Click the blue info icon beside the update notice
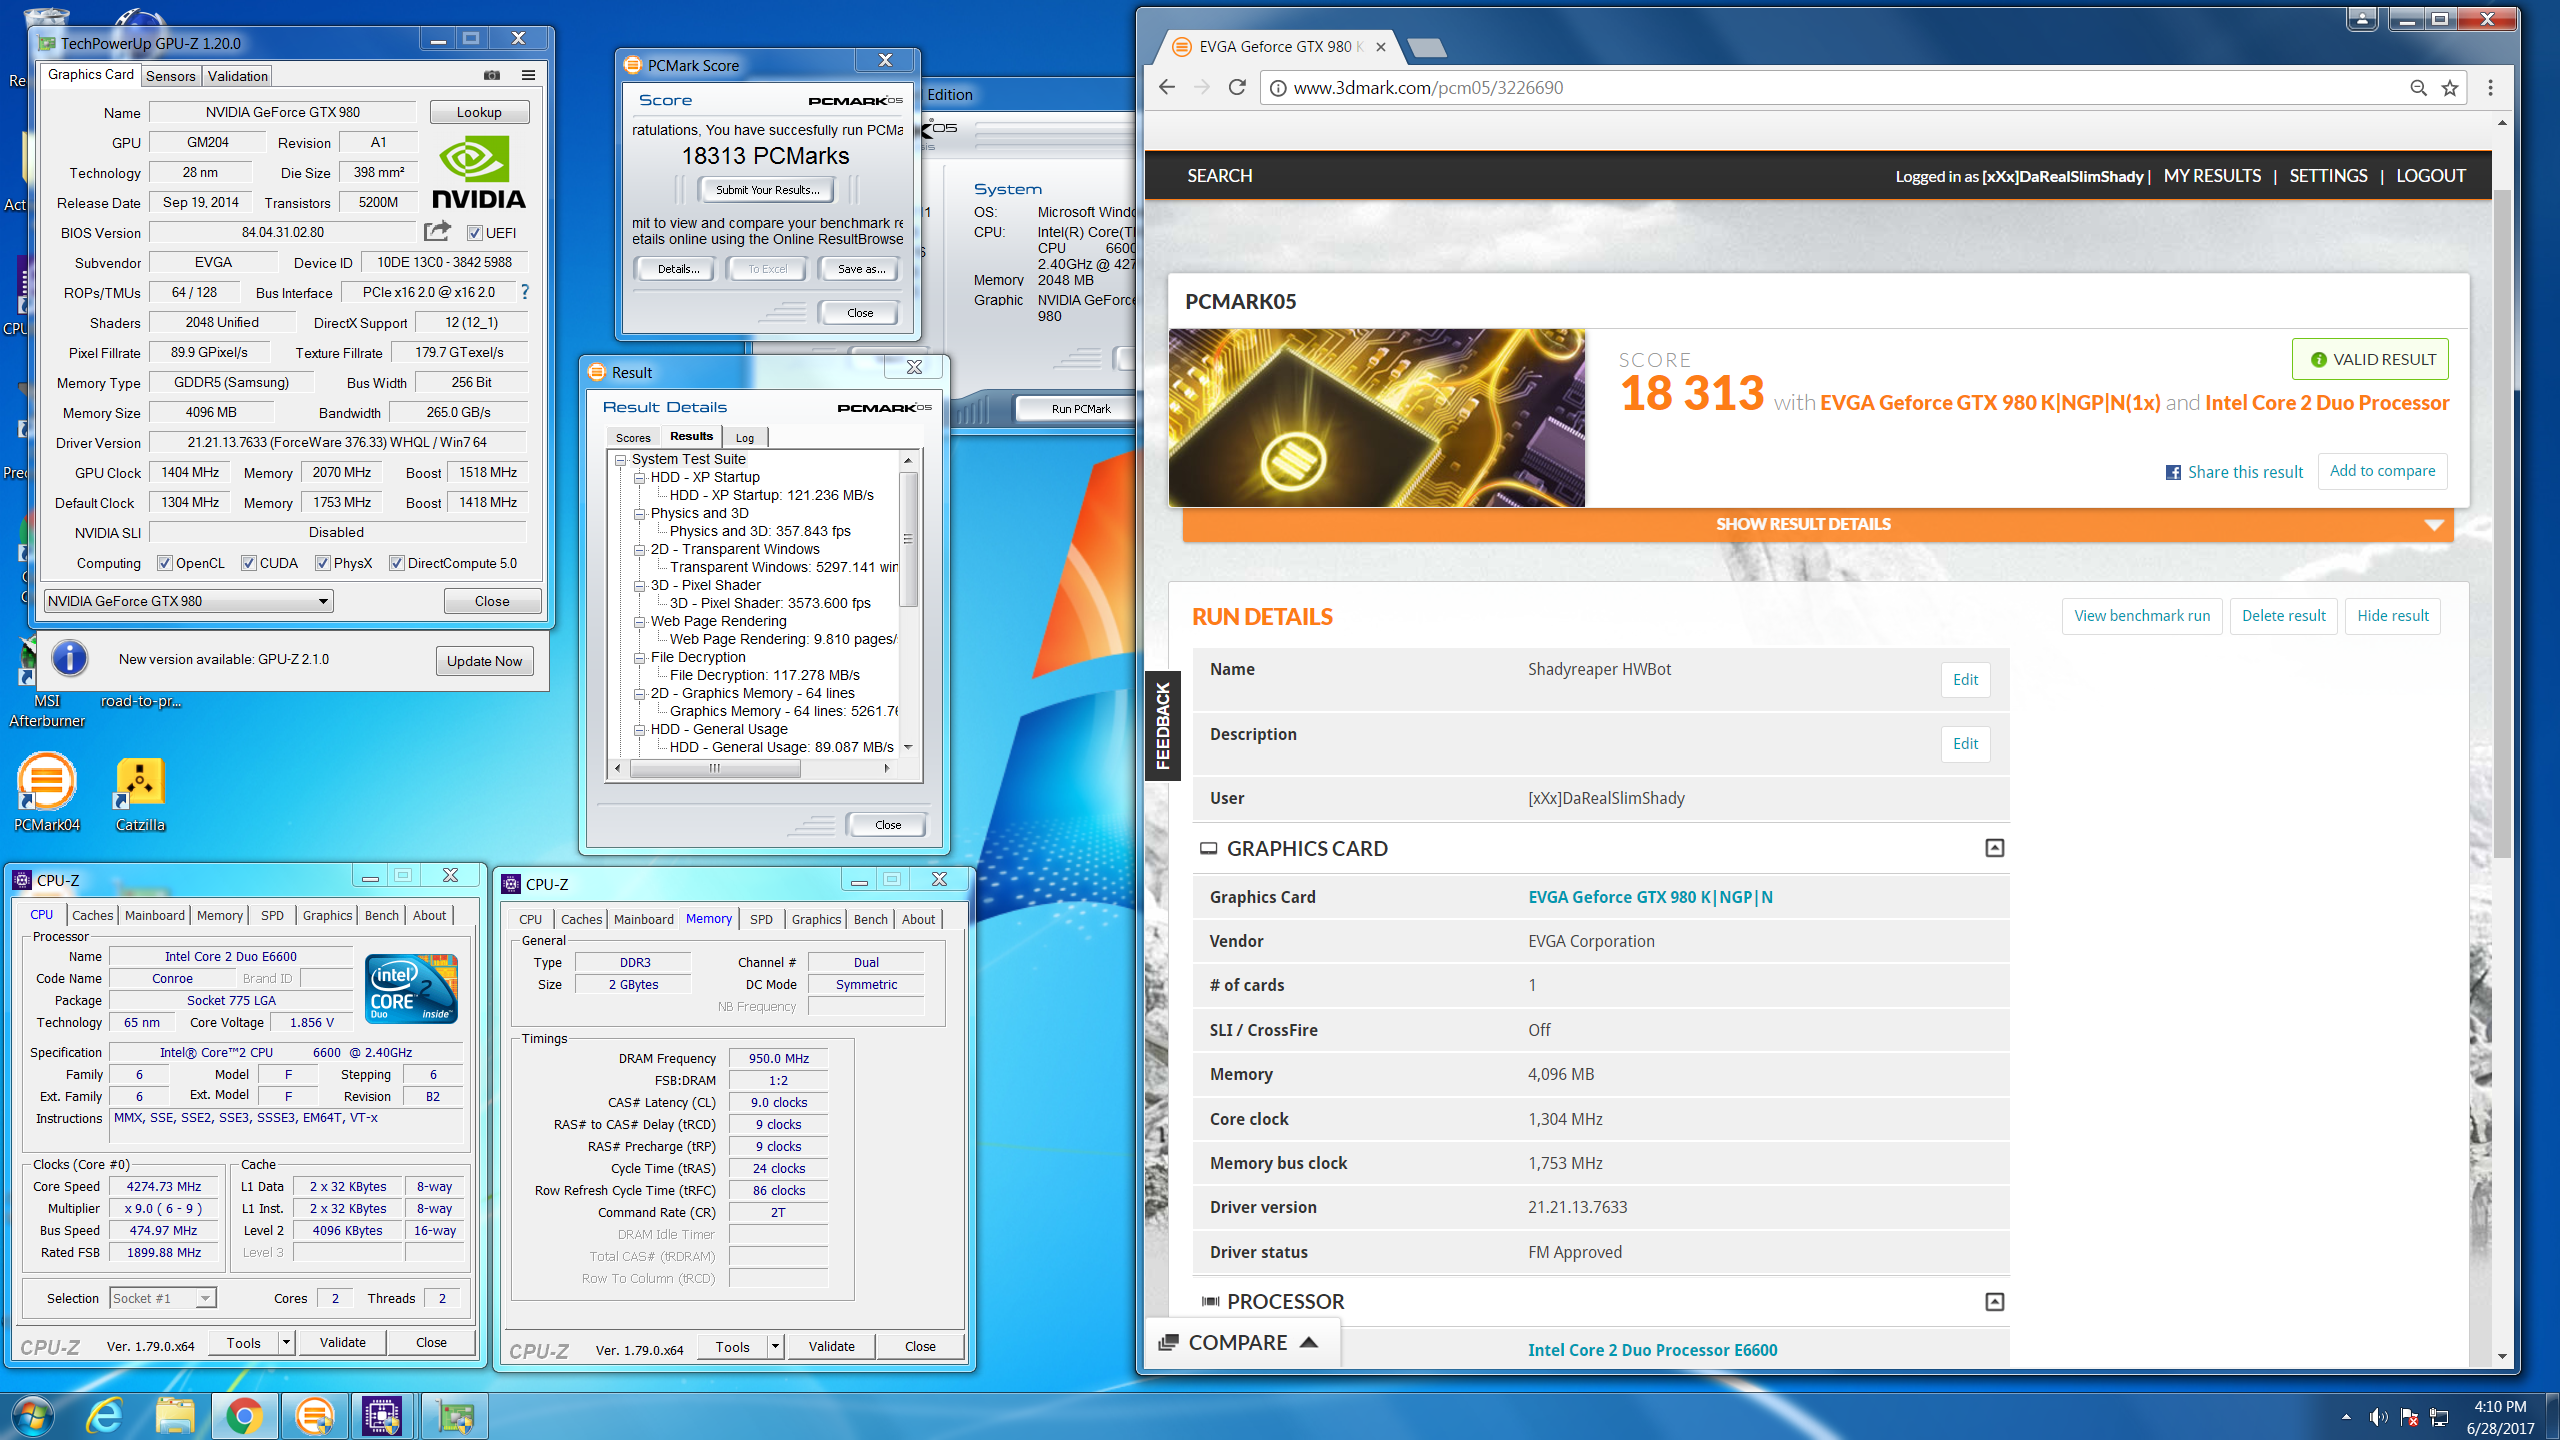The width and height of the screenshot is (2560, 1440). click(x=69, y=659)
